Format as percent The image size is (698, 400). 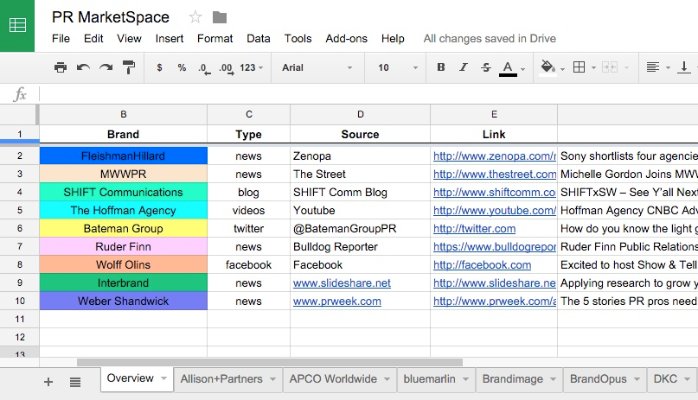pyautogui.click(x=182, y=68)
